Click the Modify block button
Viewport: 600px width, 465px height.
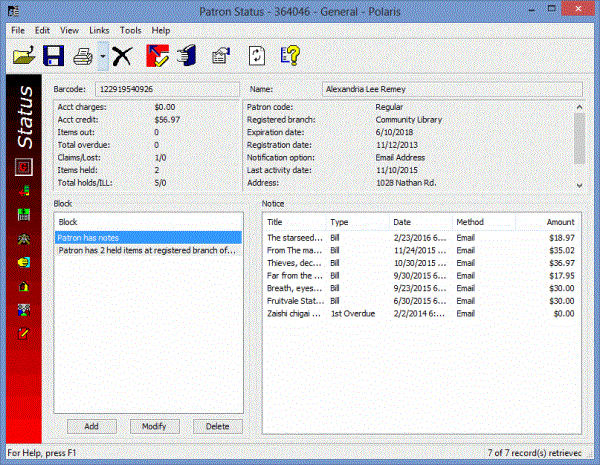tap(155, 426)
